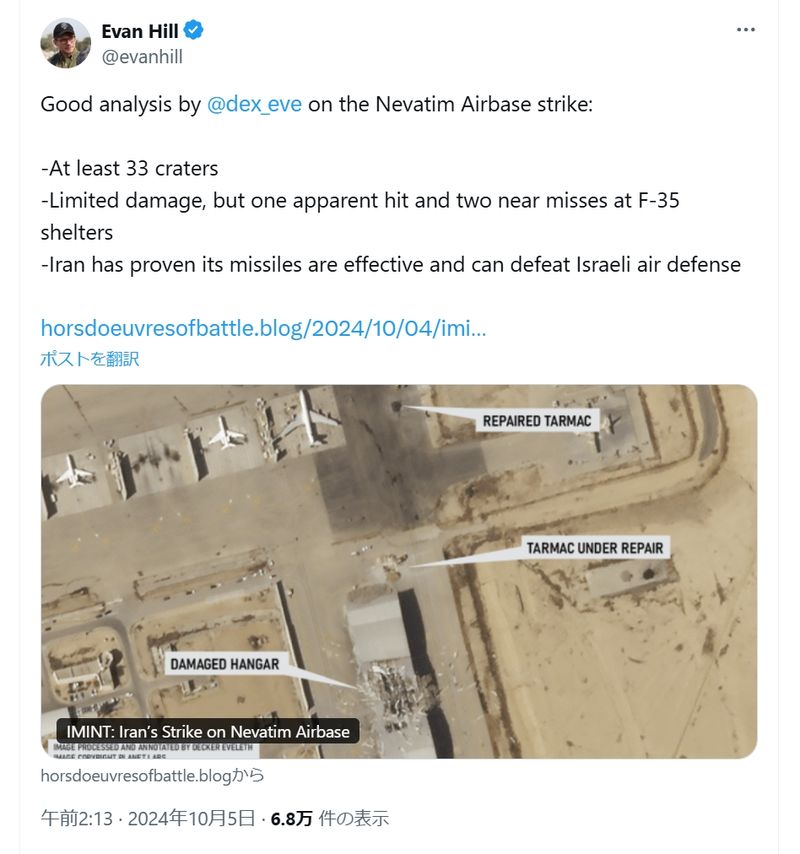Click the 'DAMAGED HANGAR' annotation in the image
Image resolution: width=800 pixels, height=854 pixels.
[x=224, y=664]
